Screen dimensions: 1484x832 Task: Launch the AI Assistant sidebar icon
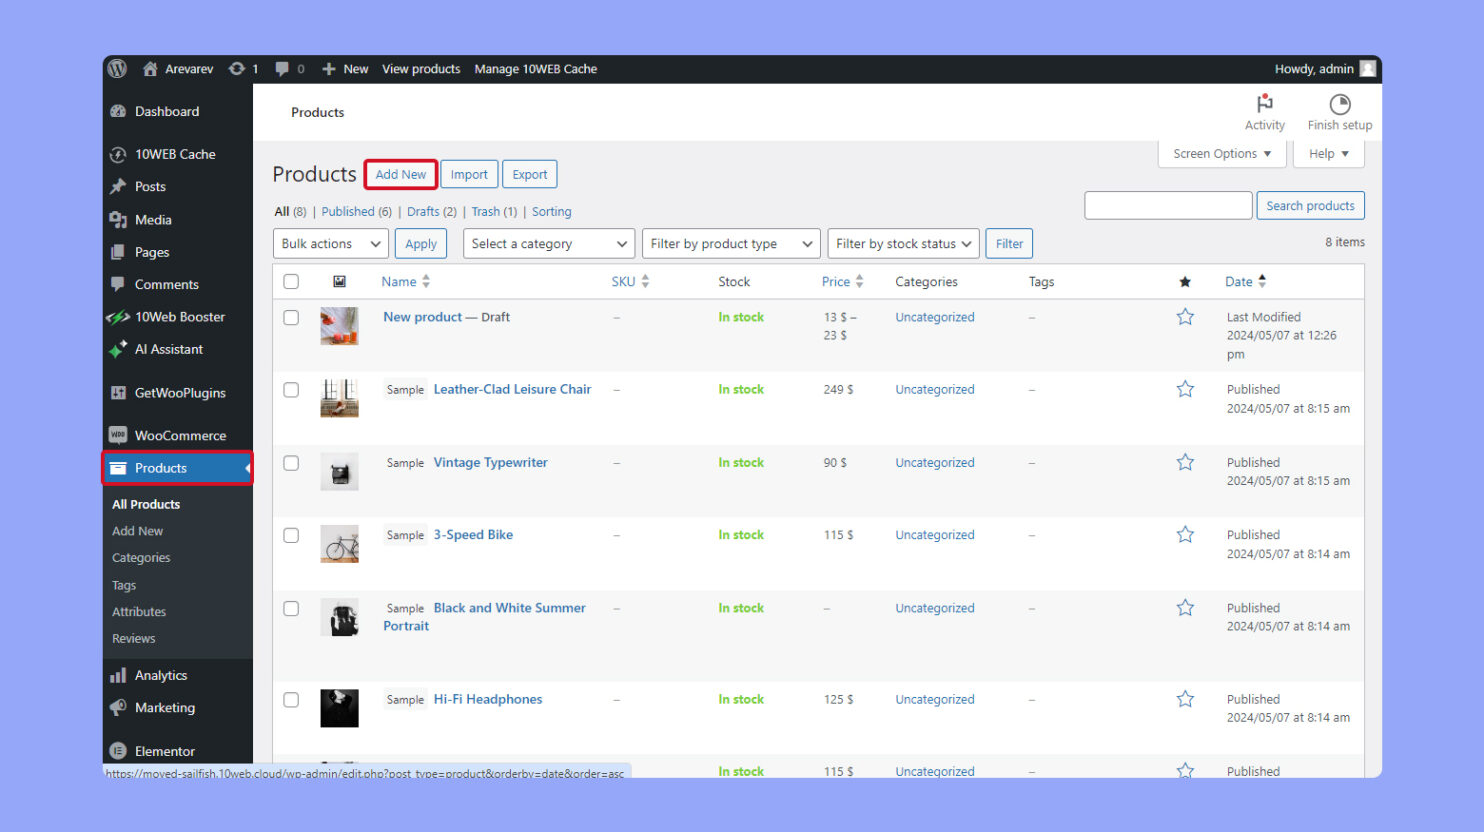(119, 349)
